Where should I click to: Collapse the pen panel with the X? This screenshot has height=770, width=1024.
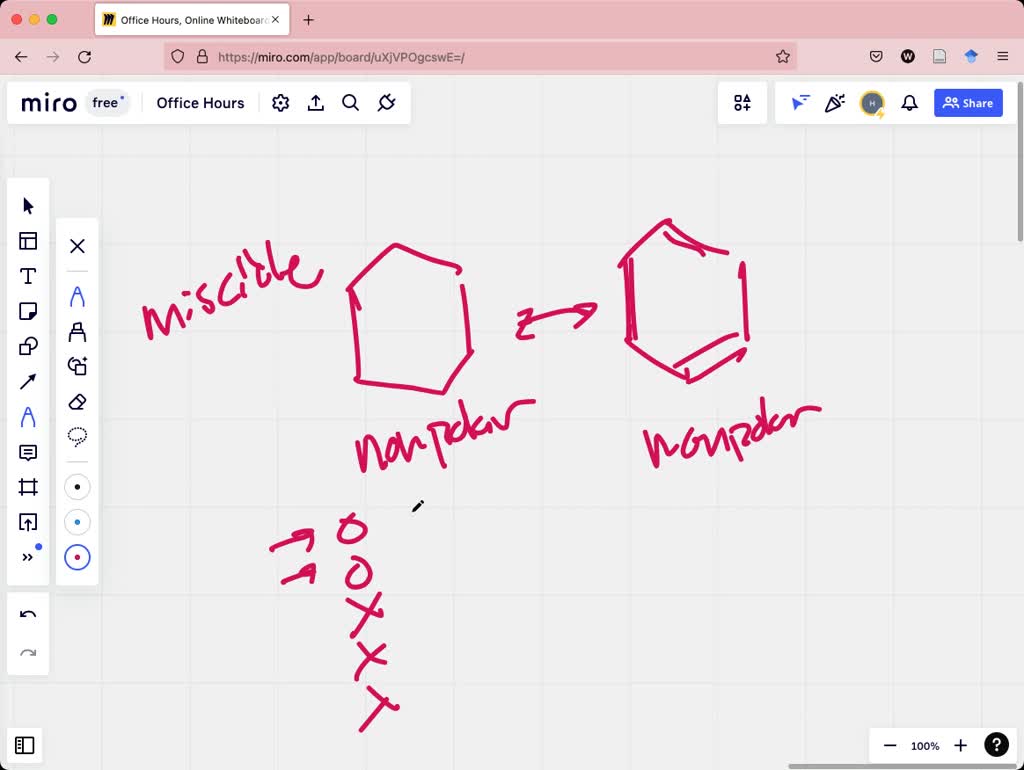(77, 246)
